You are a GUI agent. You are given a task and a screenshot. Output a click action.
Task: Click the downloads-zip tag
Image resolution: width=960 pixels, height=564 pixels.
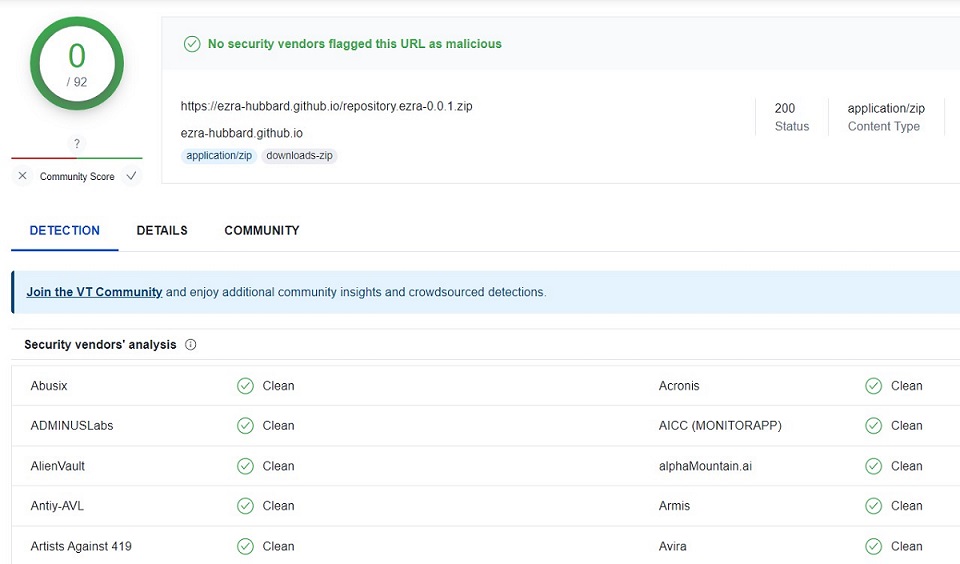point(299,156)
